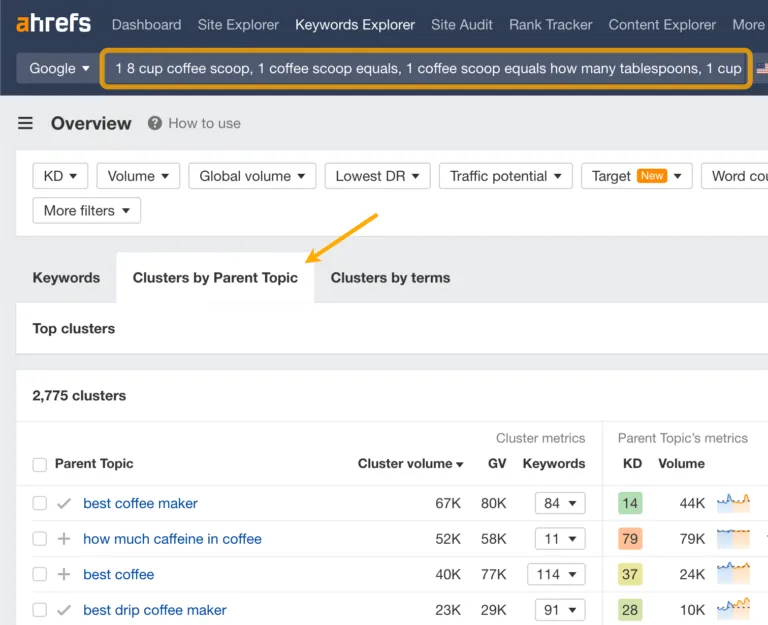Screen dimensions: 768x625
Task: Open trend sparkline for best coffee row
Action: click(733, 574)
